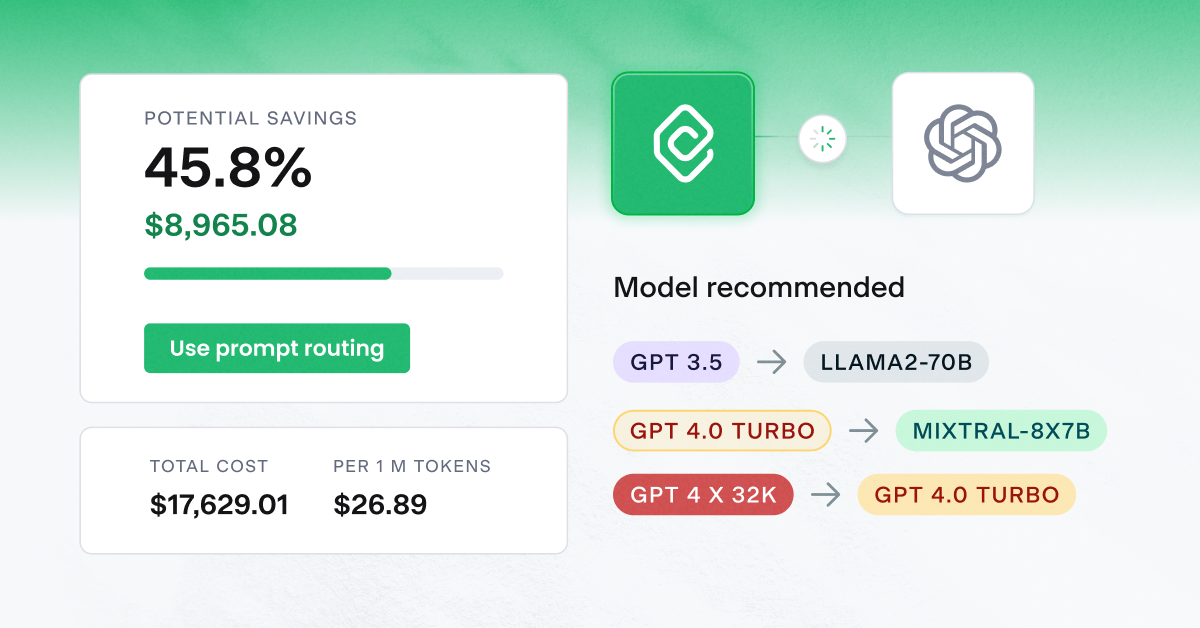
Task: Select the MIXTRAL-8X7B green tag
Action: pos(1001,431)
